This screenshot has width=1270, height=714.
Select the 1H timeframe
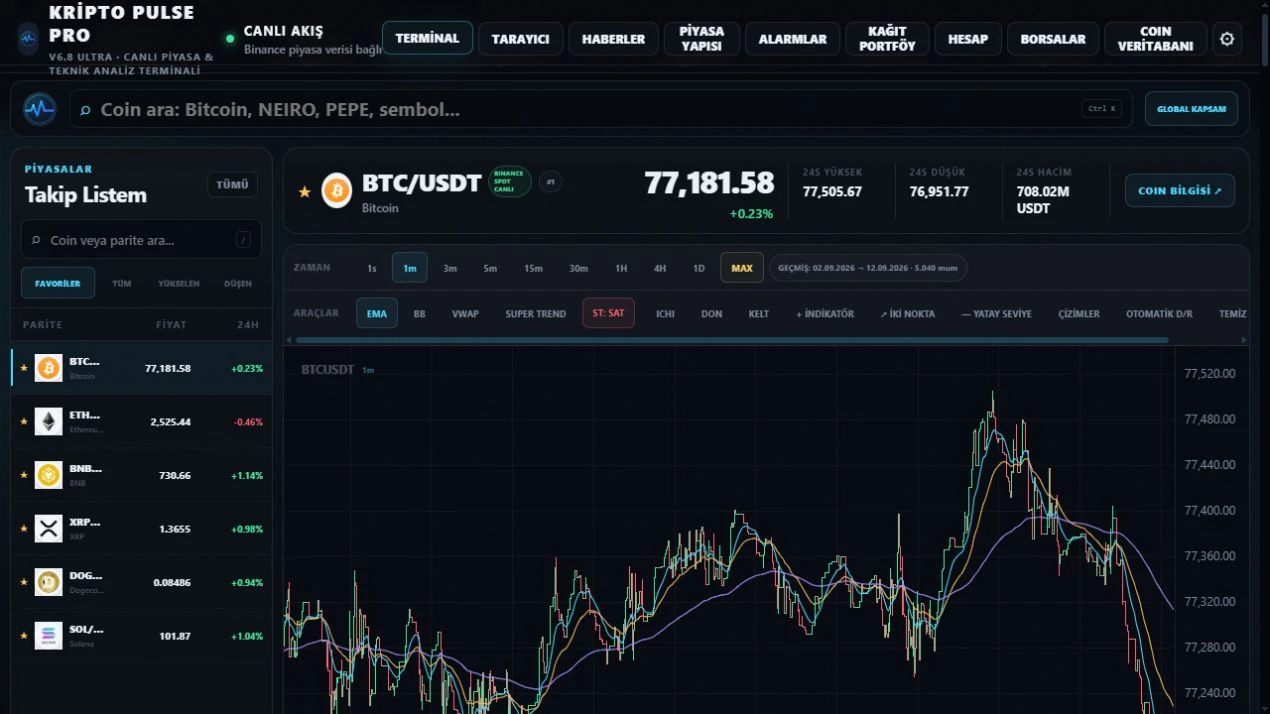coord(621,268)
